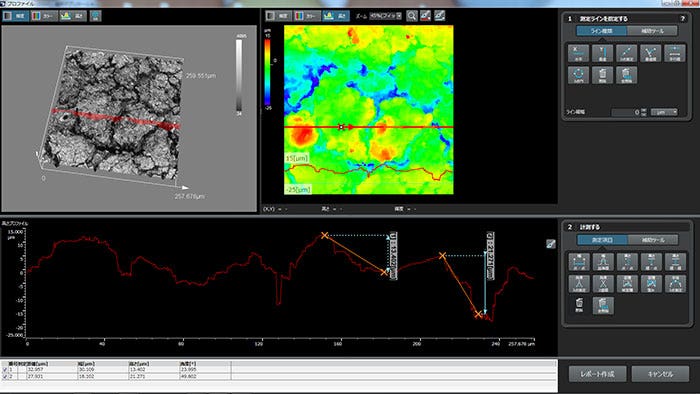The width and height of the screenshot is (700, 394).
Task: Click the 3D surface view preview
Action: pyautogui.click(x=129, y=118)
